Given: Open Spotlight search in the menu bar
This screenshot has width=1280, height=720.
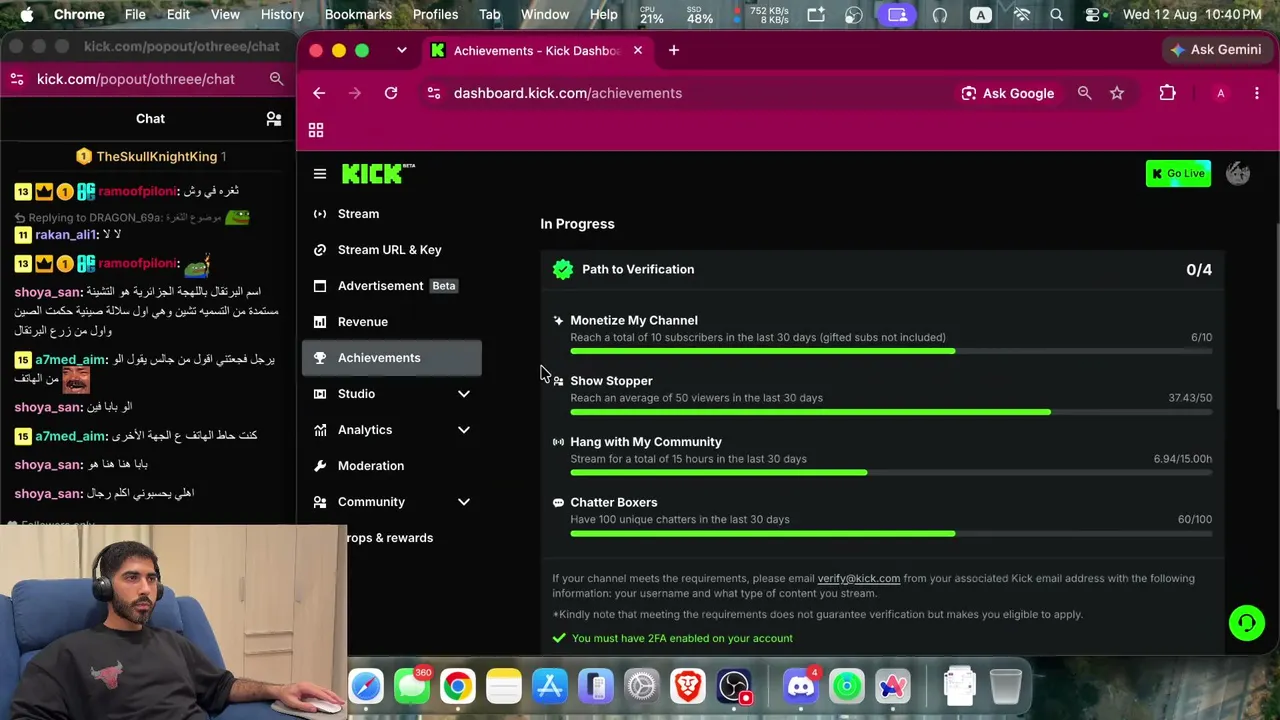Looking at the screenshot, I should coord(1057,15).
